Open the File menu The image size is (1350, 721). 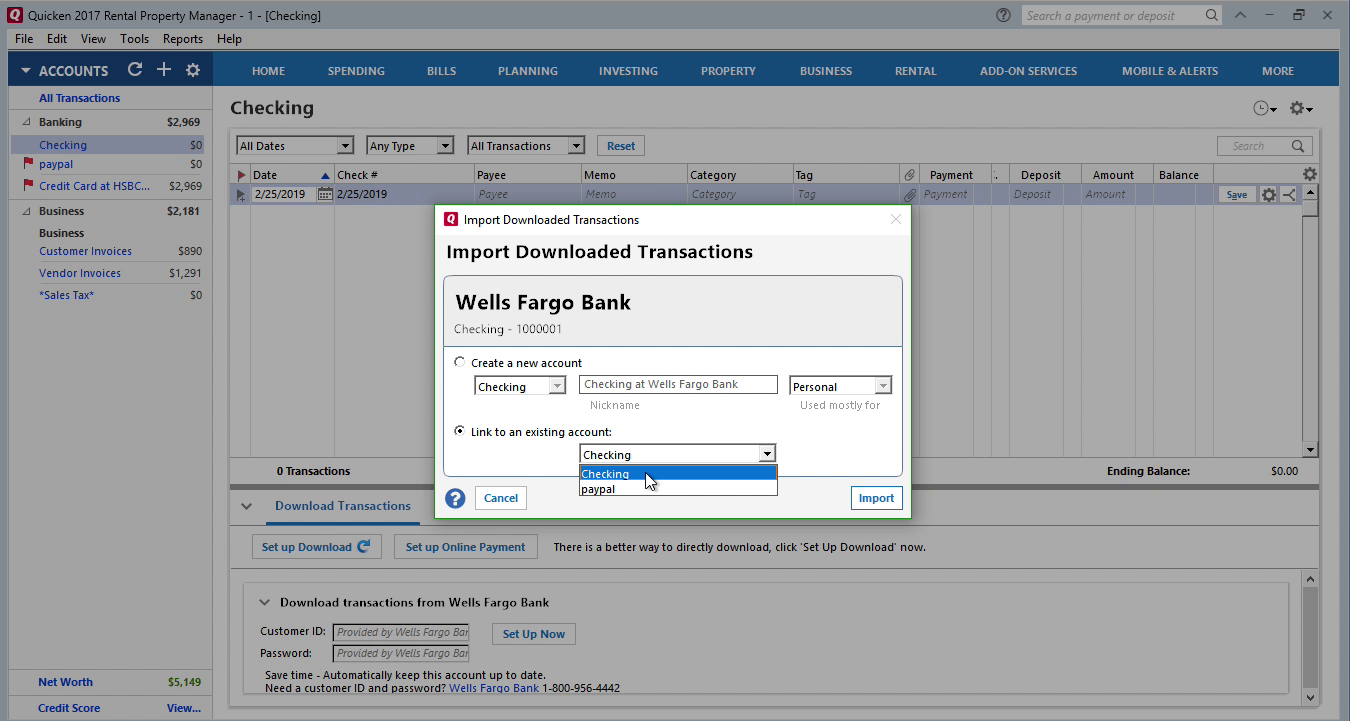[x=24, y=39]
